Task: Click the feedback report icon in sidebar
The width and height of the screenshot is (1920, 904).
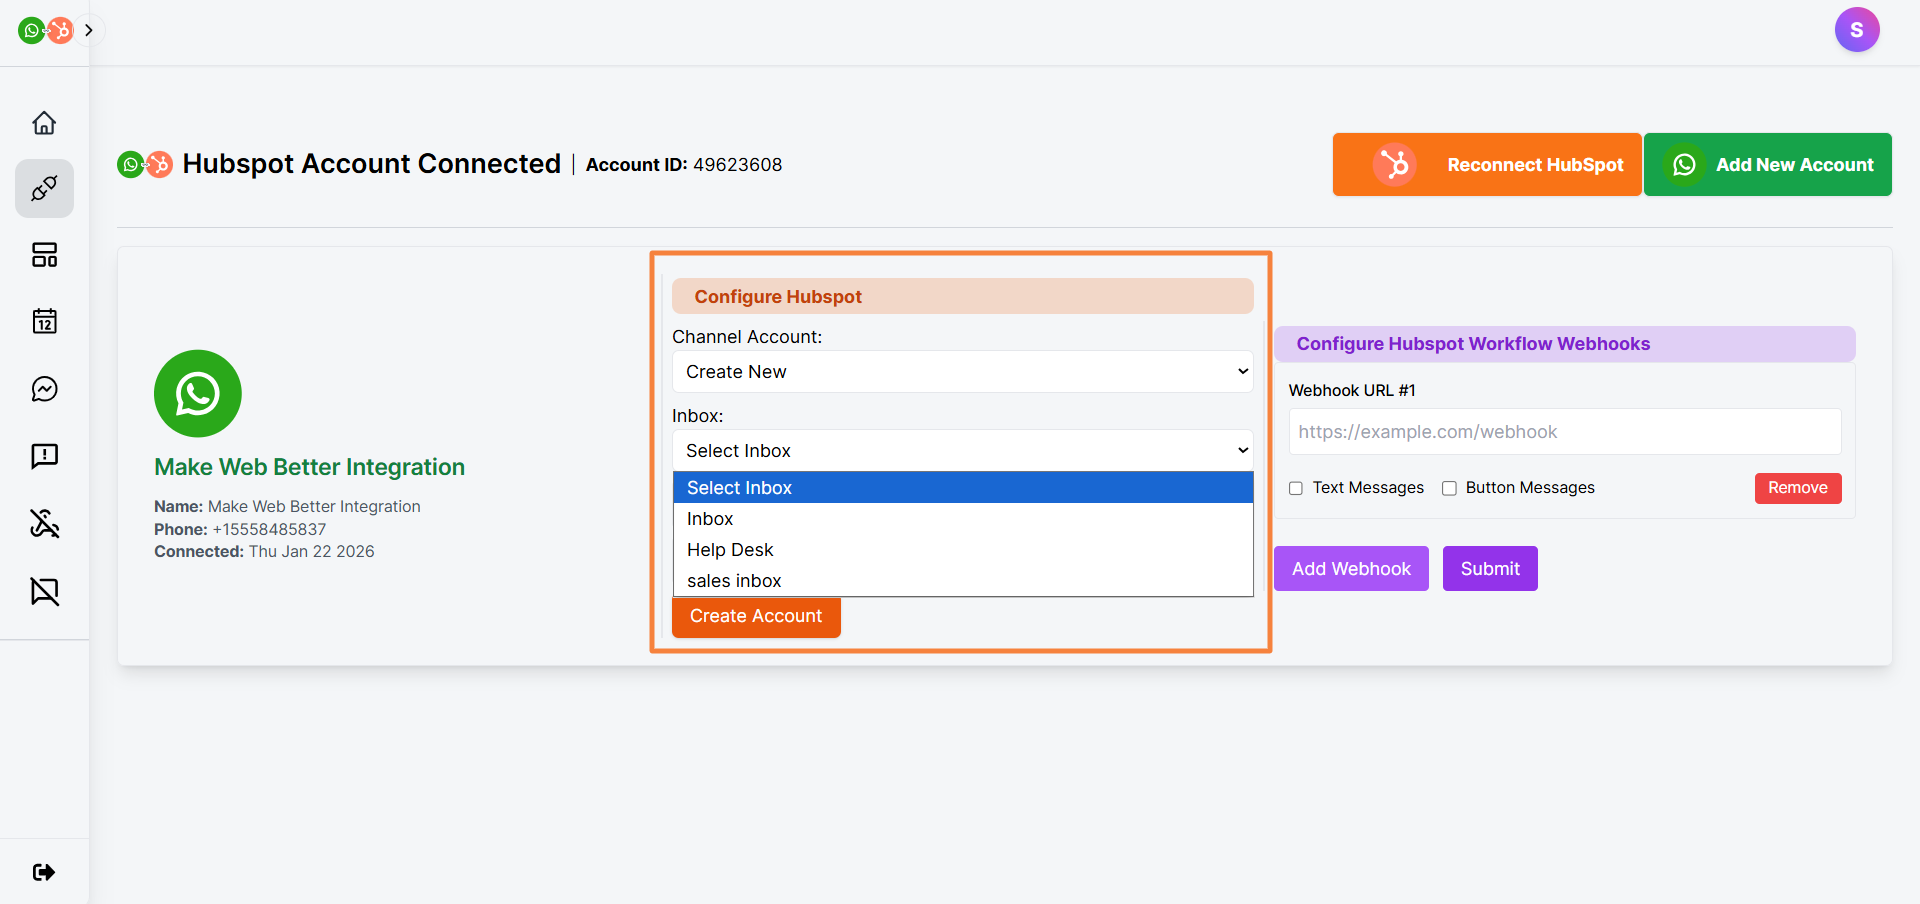Action: (x=44, y=456)
